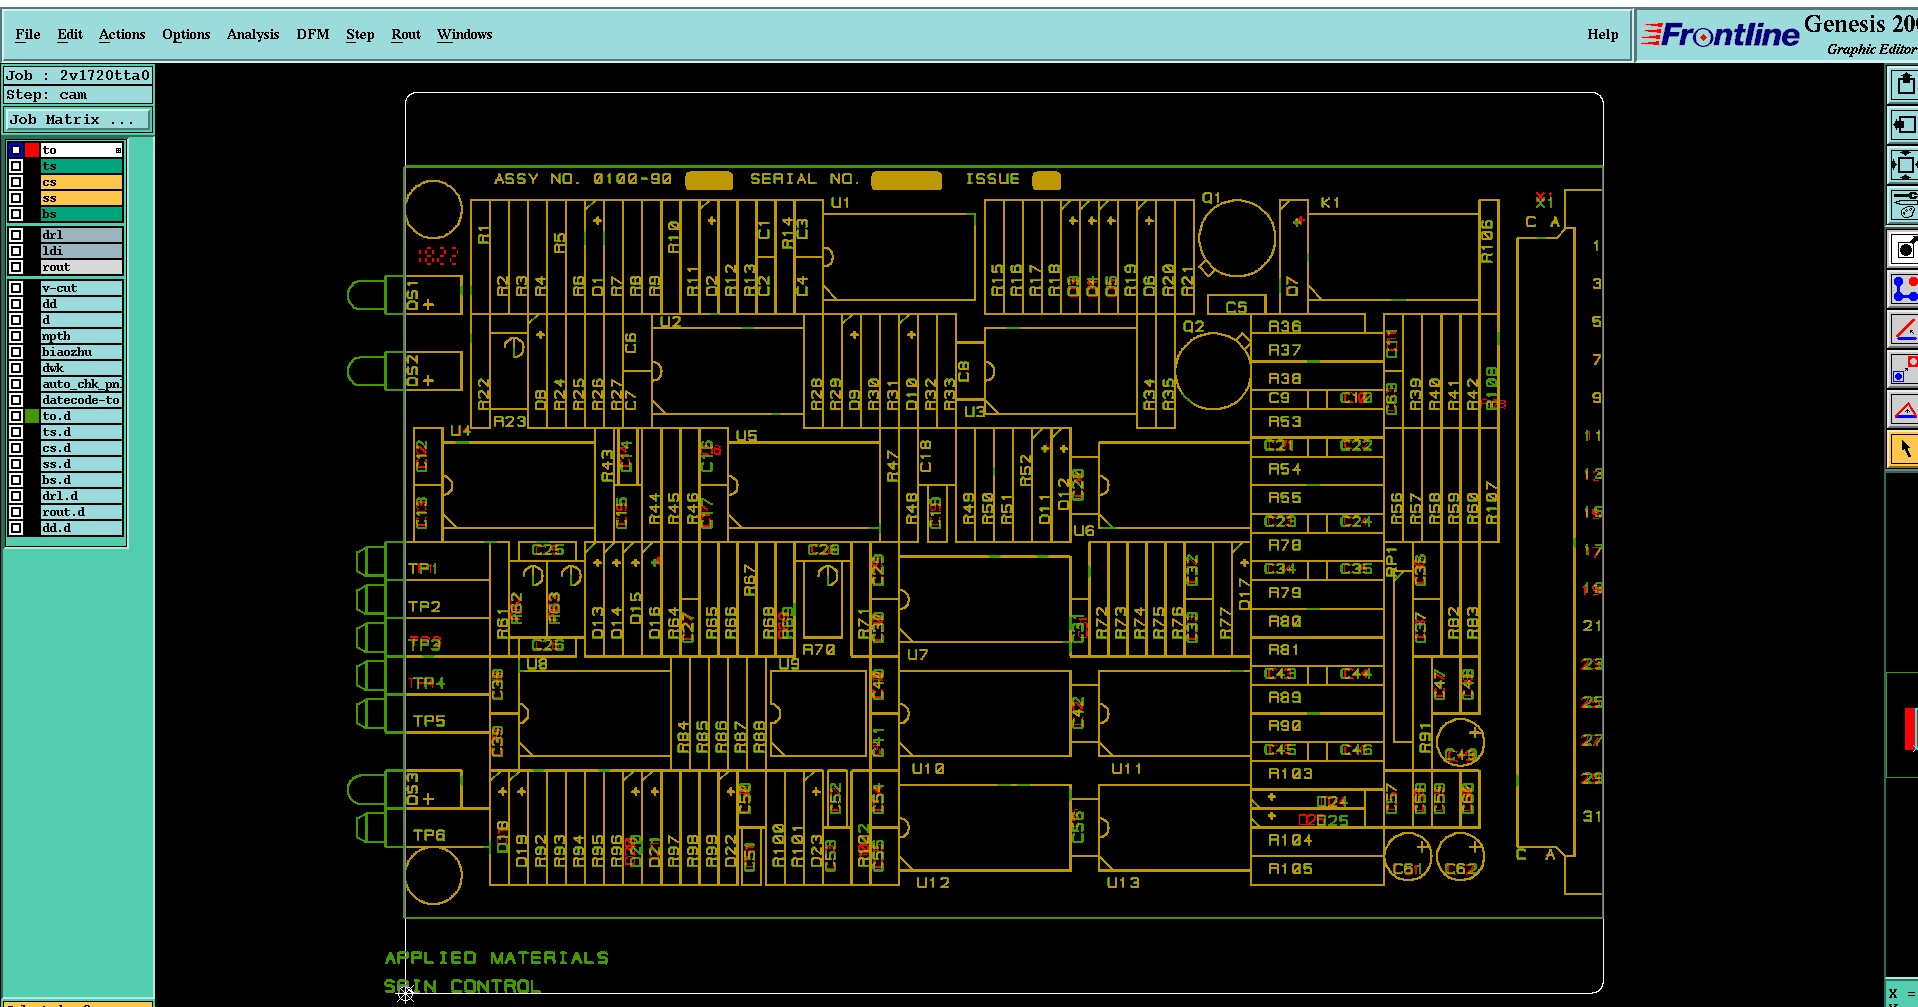Open the Options menu

186,34
